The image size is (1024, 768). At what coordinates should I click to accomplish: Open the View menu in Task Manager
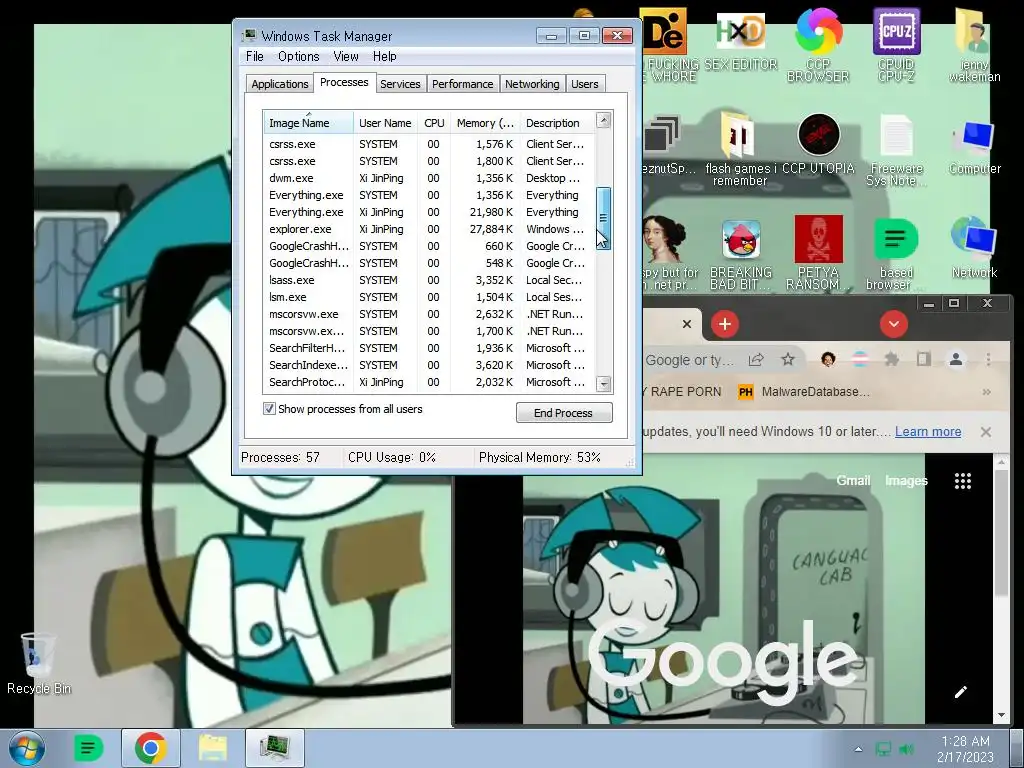click(x=346, y=56)
